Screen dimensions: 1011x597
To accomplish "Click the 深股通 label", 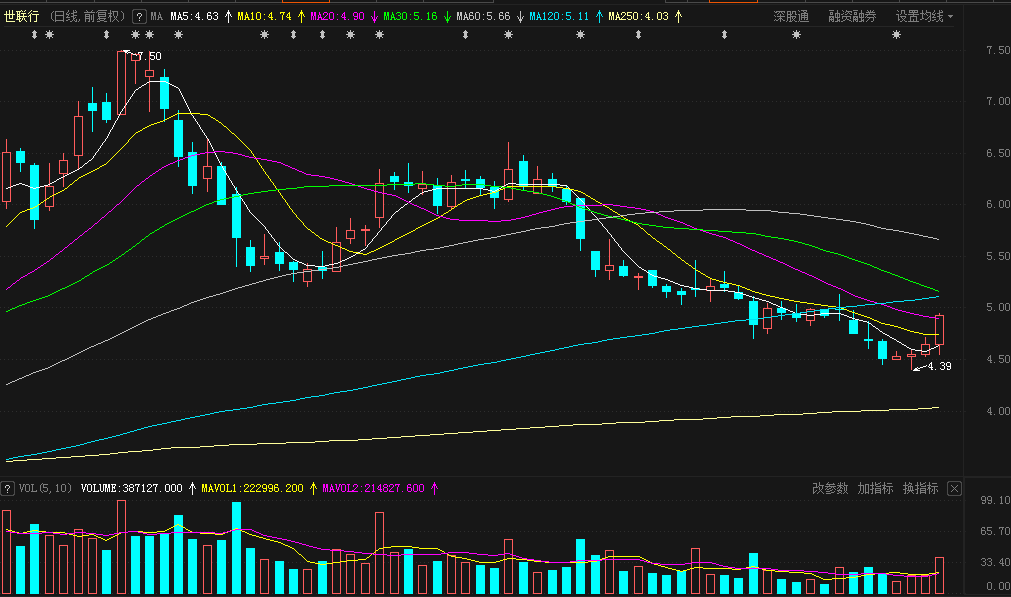I will (791, 17).
